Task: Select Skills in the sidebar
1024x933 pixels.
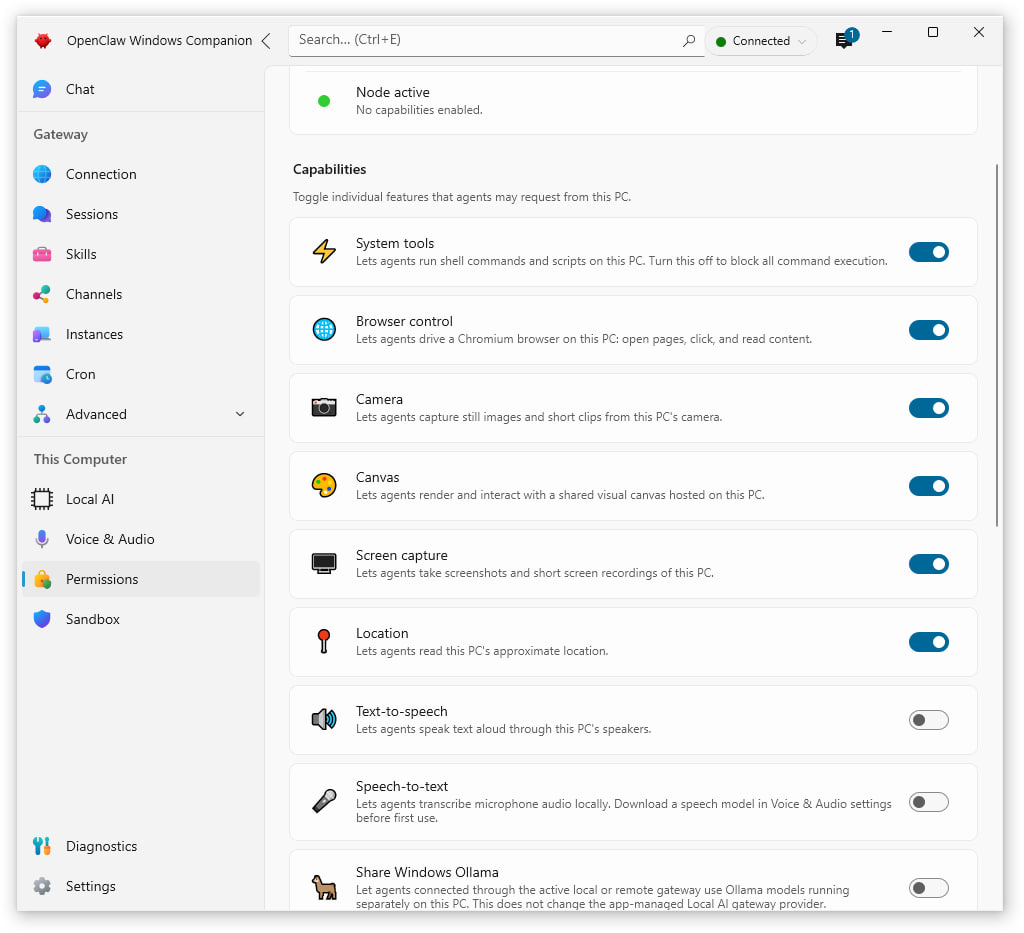Action: [141, 254]
